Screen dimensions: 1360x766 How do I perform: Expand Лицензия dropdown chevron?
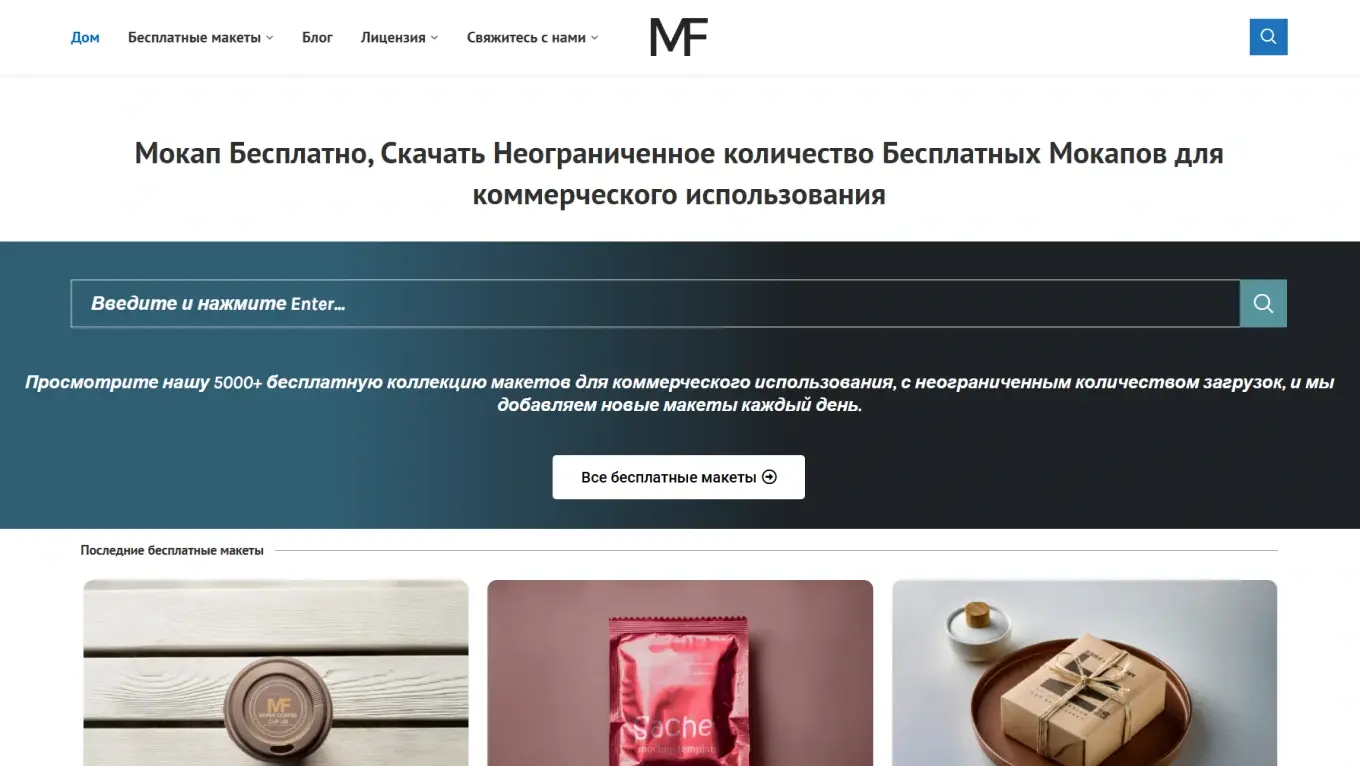[x=434, y=38]
